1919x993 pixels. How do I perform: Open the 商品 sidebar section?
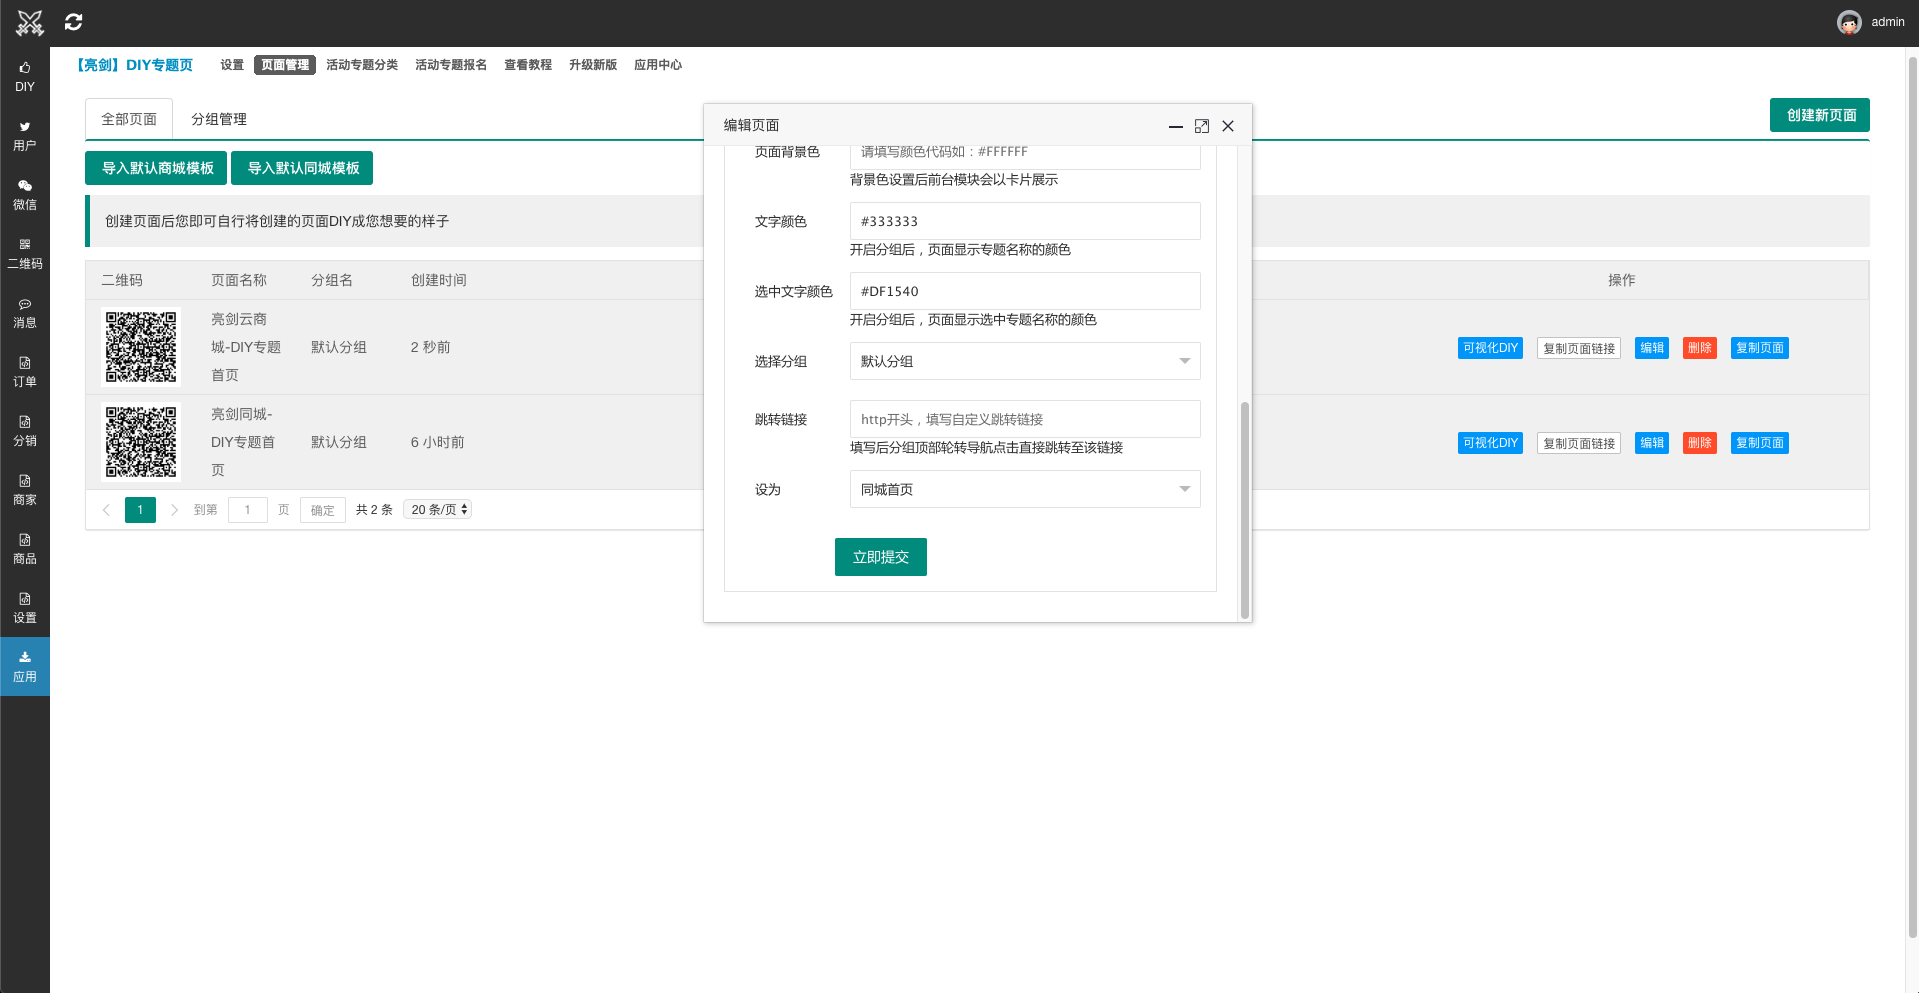25,549
